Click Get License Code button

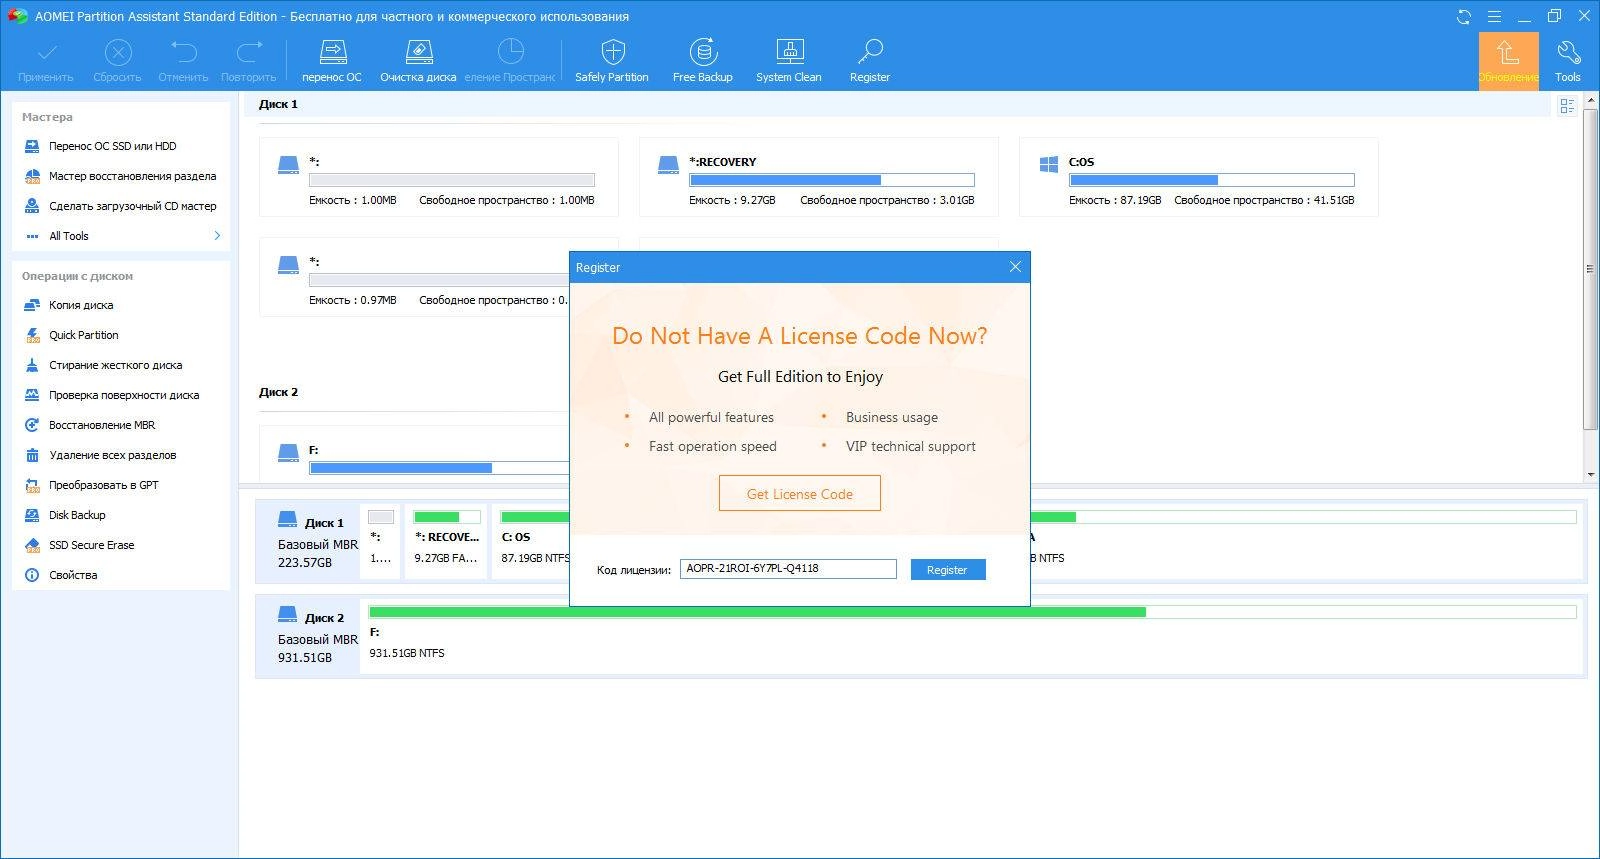point(800,493)
